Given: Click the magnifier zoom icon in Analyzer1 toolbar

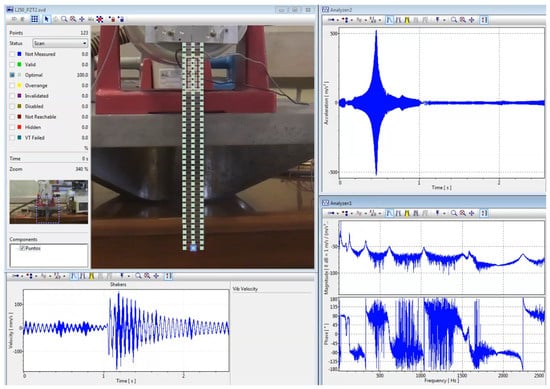Looking at the screenshot, I should pos(454,213).
